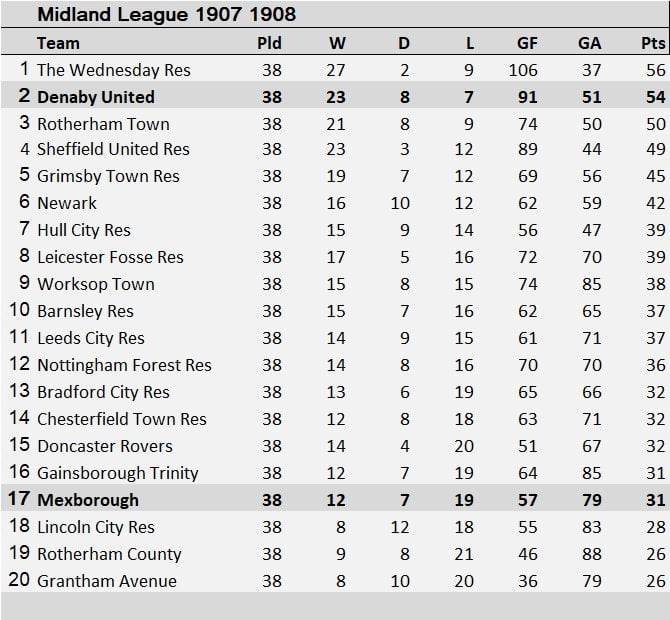Screen dimensions: 670x620
Task: Select the Grantham Avenue team cell
Action: [107, 581]
